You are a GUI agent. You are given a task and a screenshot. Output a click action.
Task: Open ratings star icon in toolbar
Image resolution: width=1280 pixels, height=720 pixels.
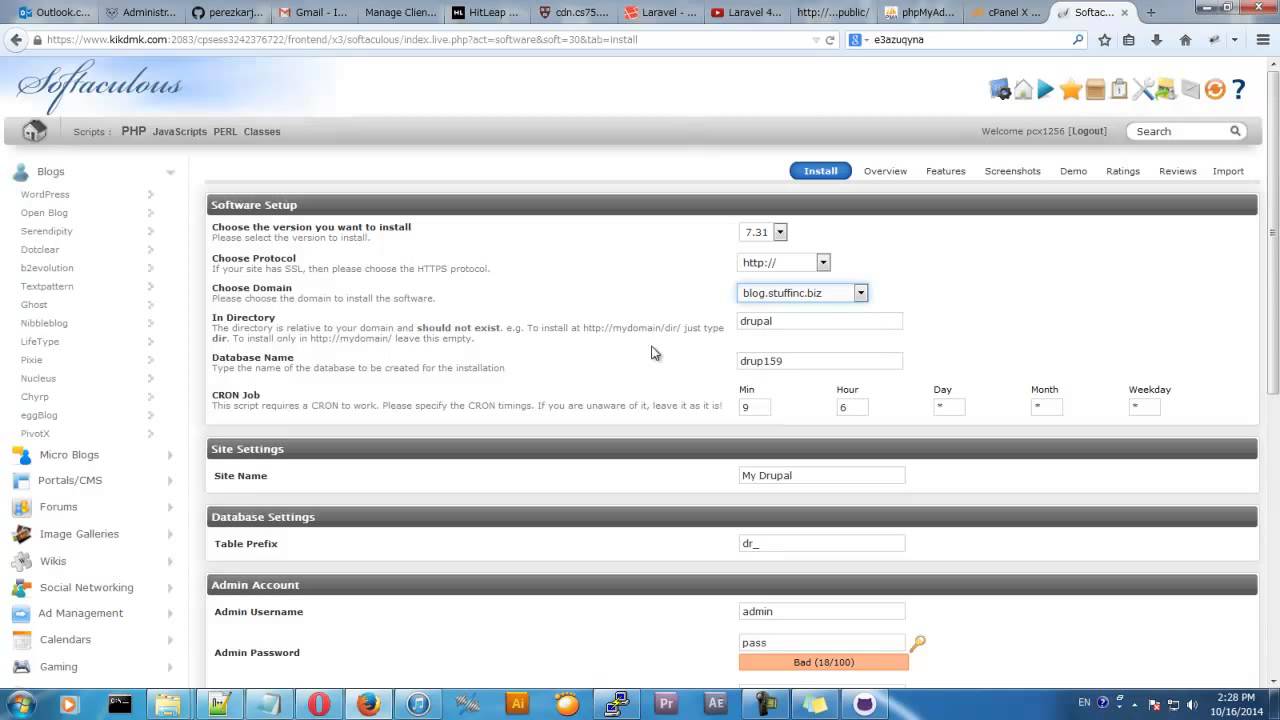click(1071, 90)
